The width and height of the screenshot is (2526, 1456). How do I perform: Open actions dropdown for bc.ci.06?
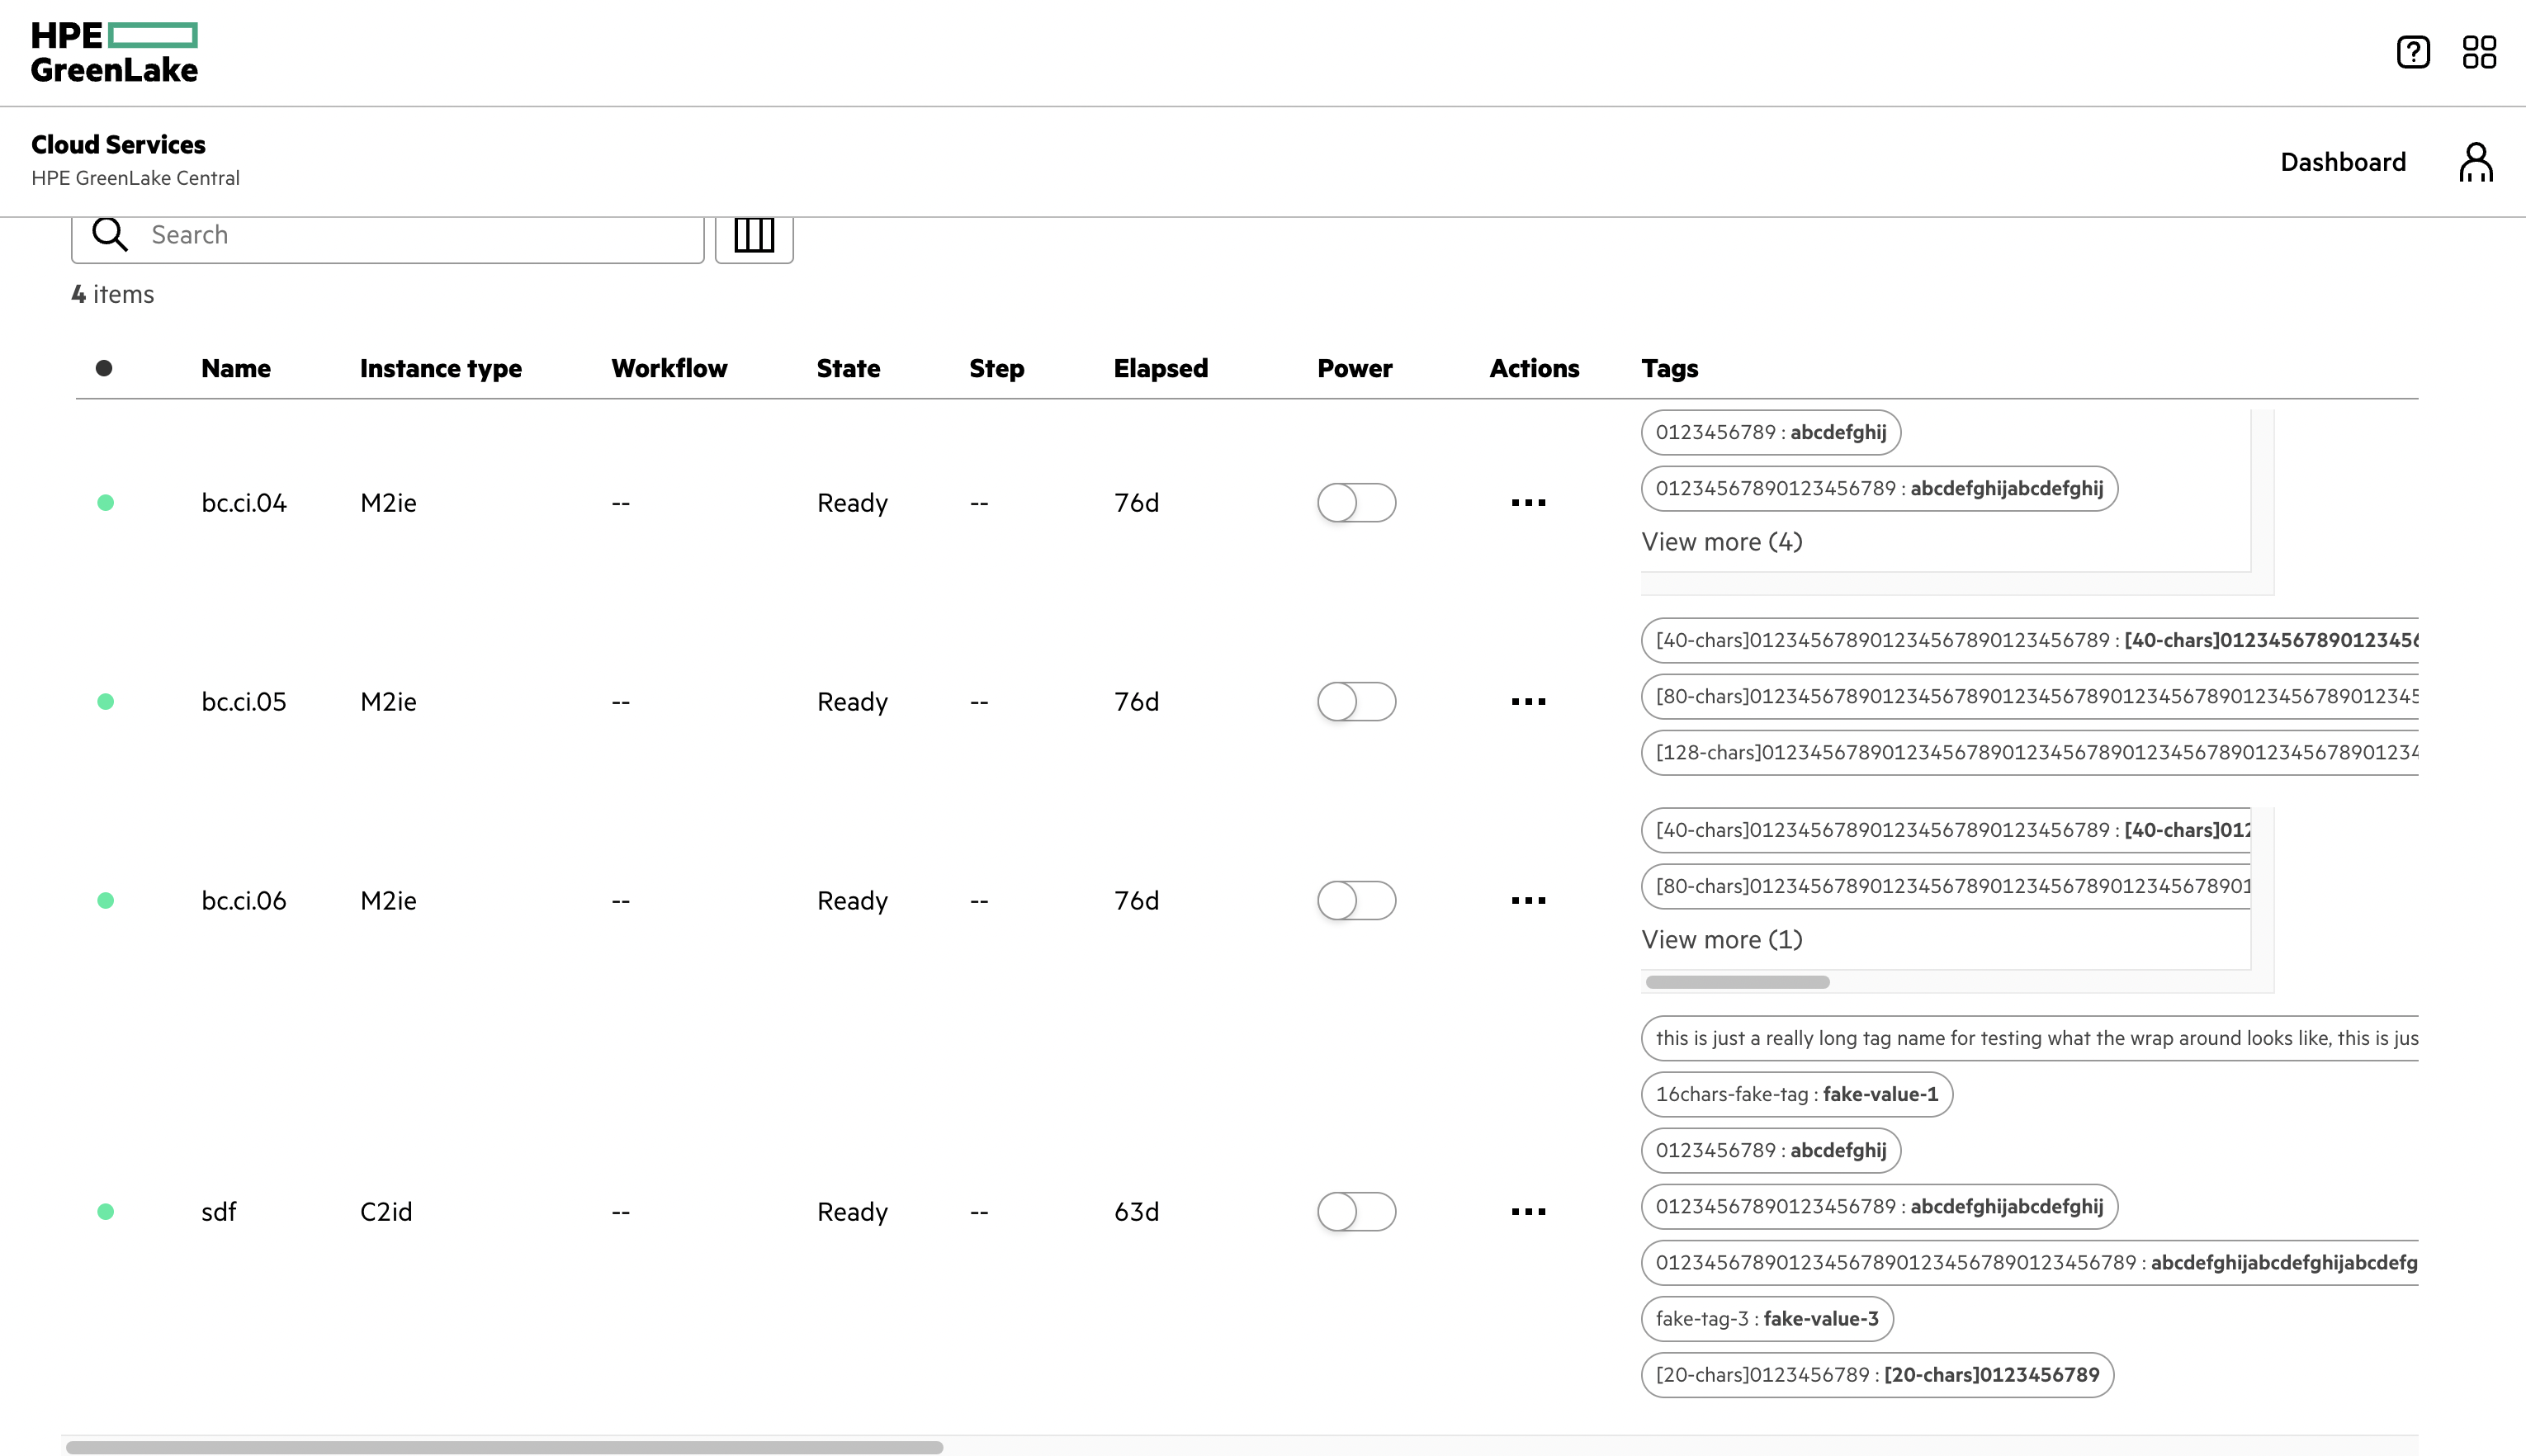(1527, 900)
